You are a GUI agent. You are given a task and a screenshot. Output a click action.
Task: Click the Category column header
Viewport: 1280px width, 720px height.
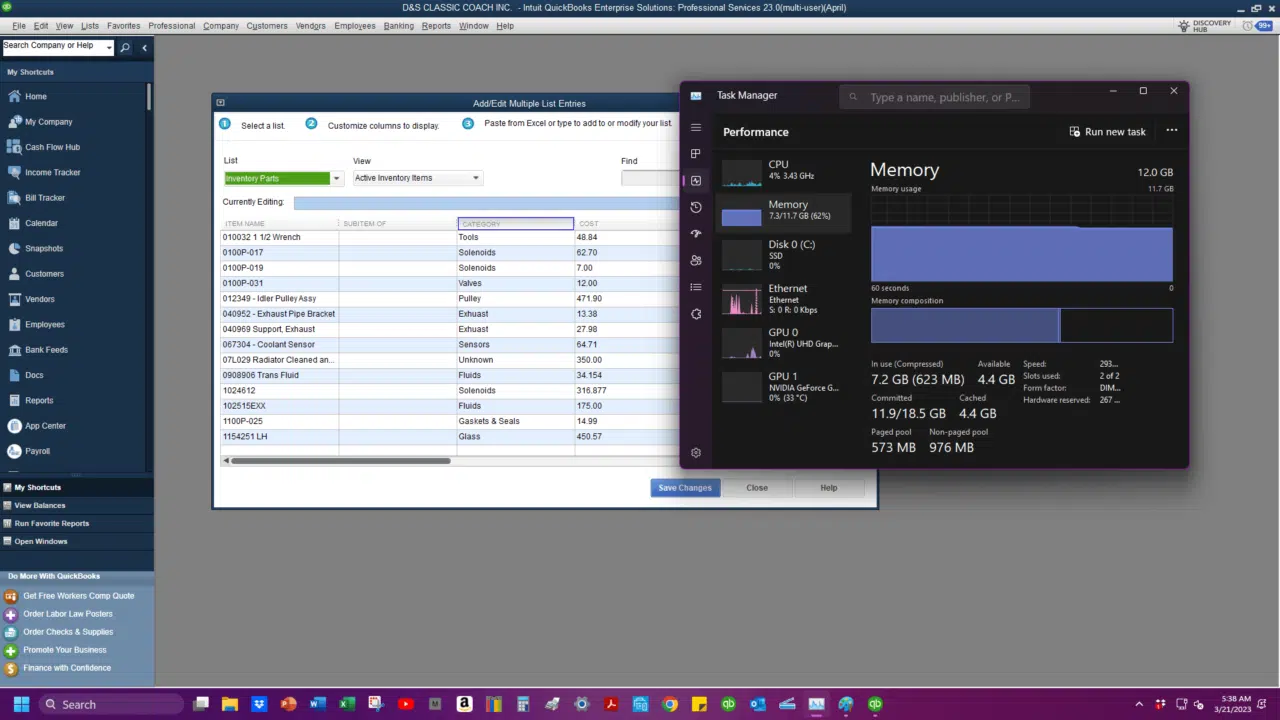516,224
